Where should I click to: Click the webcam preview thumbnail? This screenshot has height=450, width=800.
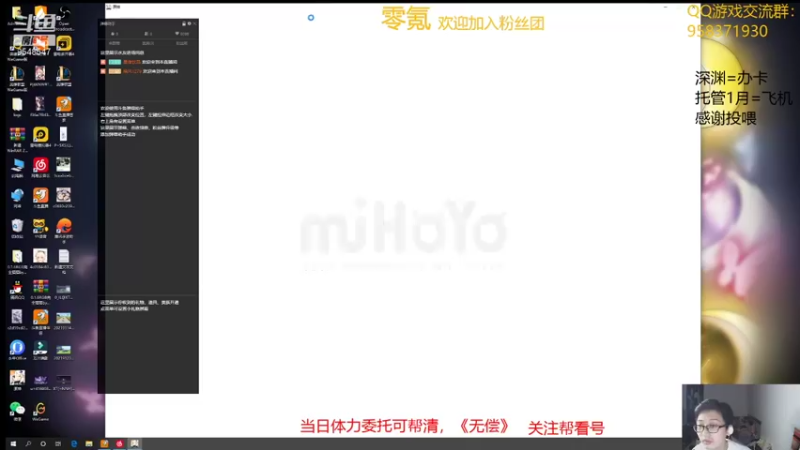click(x=741, y=417)
